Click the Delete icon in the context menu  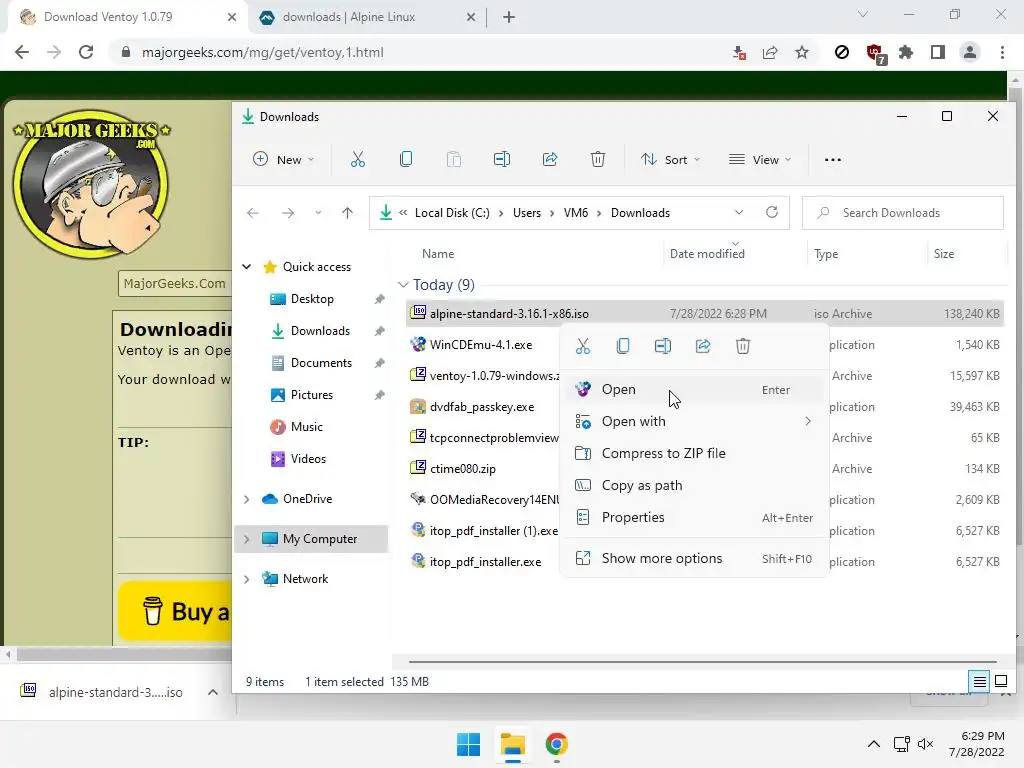tap(743, 346)
